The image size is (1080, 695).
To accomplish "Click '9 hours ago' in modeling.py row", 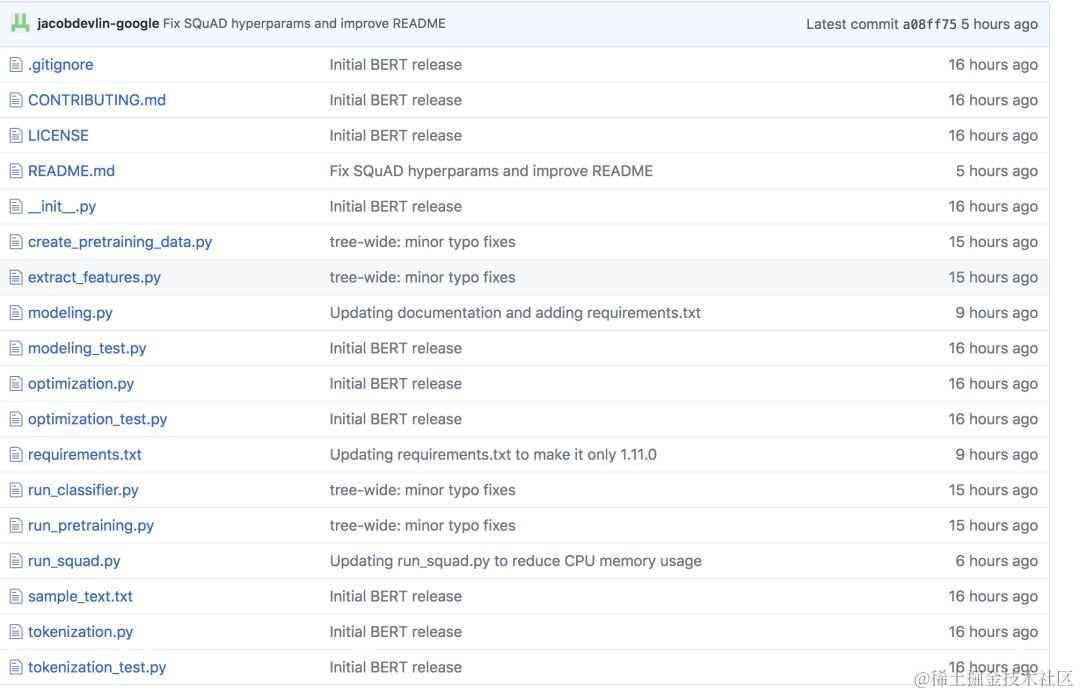I will [x=997, y=313].
